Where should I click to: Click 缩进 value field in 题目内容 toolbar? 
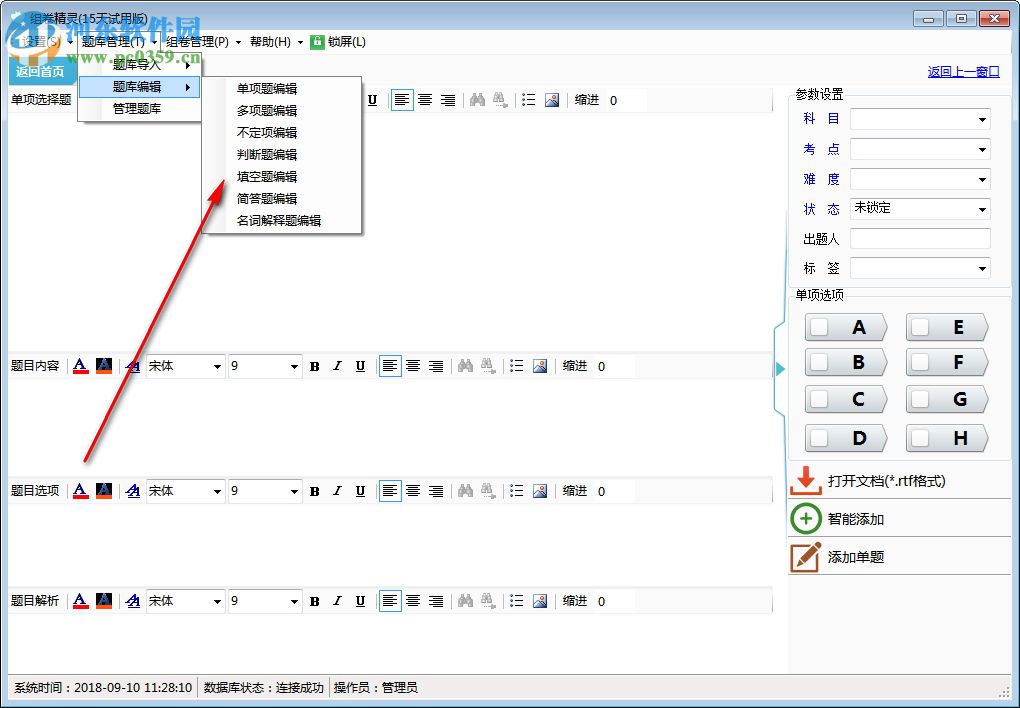coord(615,366)
